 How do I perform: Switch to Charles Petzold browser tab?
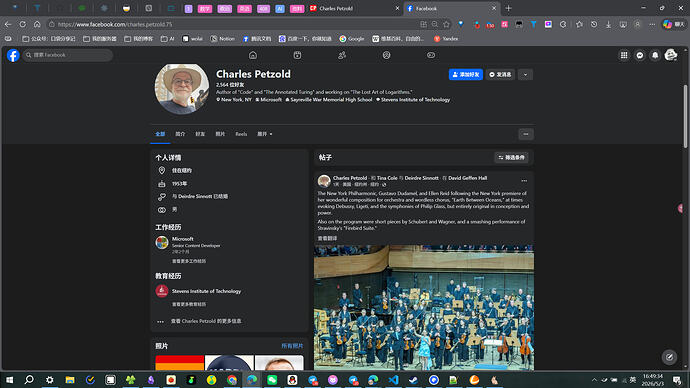point(354,8)
